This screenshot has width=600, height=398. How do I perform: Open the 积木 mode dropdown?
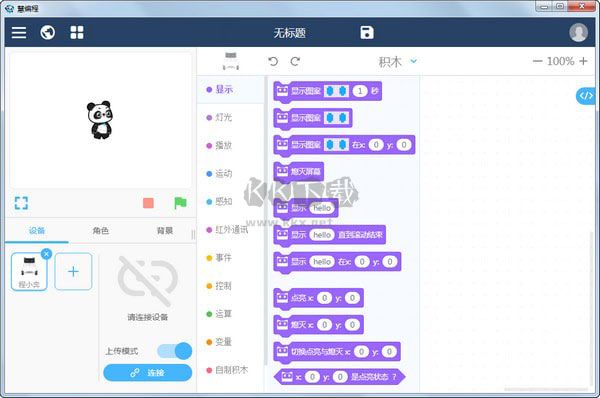[397, 61]
